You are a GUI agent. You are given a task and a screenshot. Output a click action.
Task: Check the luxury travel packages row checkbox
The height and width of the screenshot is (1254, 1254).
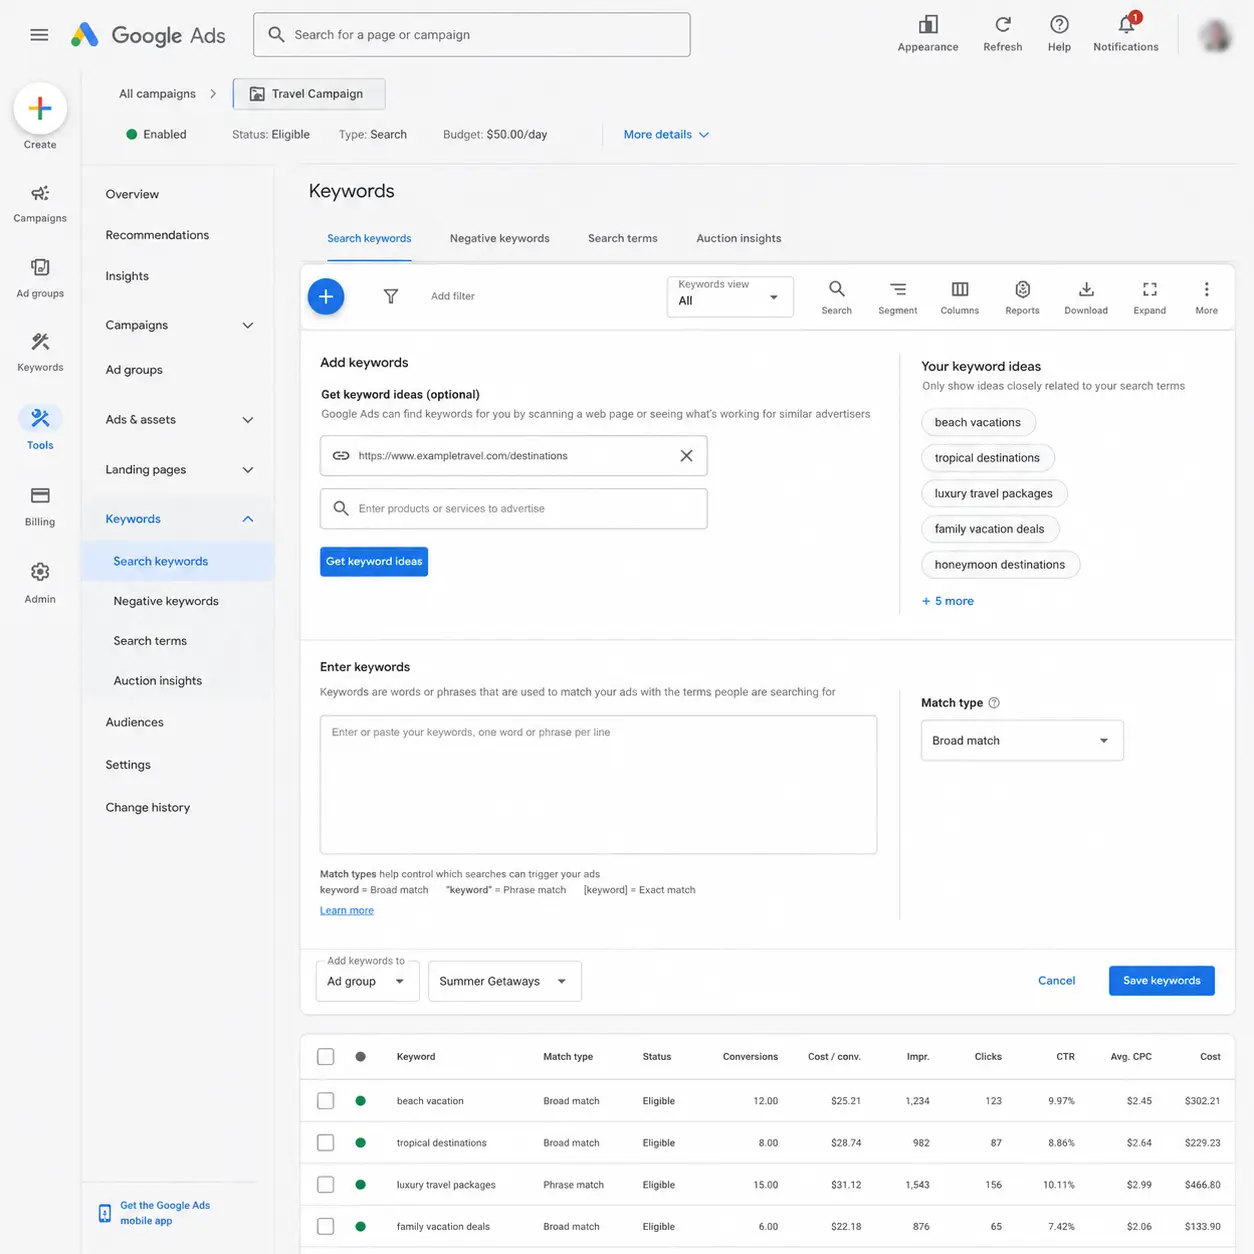(326, 1184)
